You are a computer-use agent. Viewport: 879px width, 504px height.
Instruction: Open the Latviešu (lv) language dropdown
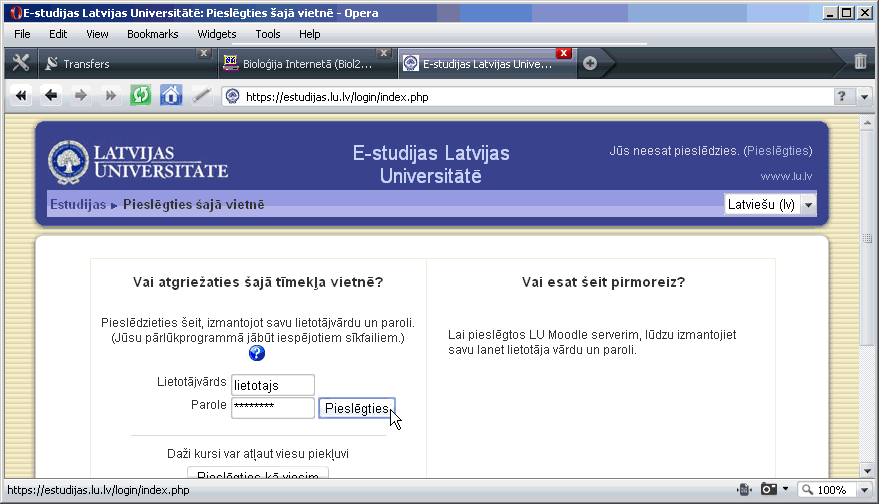[770, 205]
